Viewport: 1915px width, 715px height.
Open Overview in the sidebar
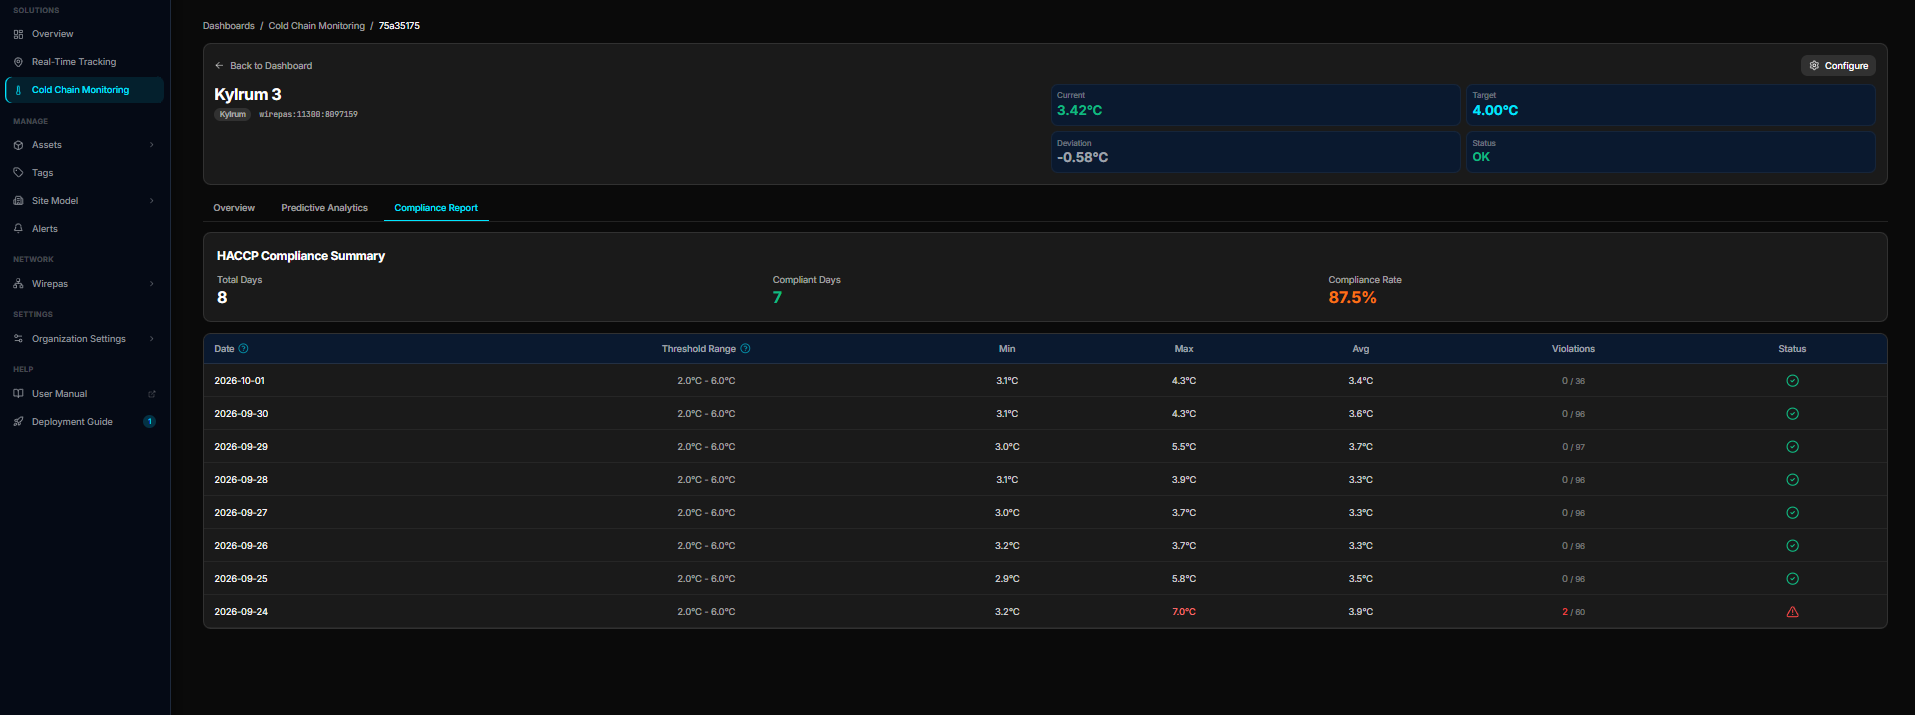(x=84, y=34)
